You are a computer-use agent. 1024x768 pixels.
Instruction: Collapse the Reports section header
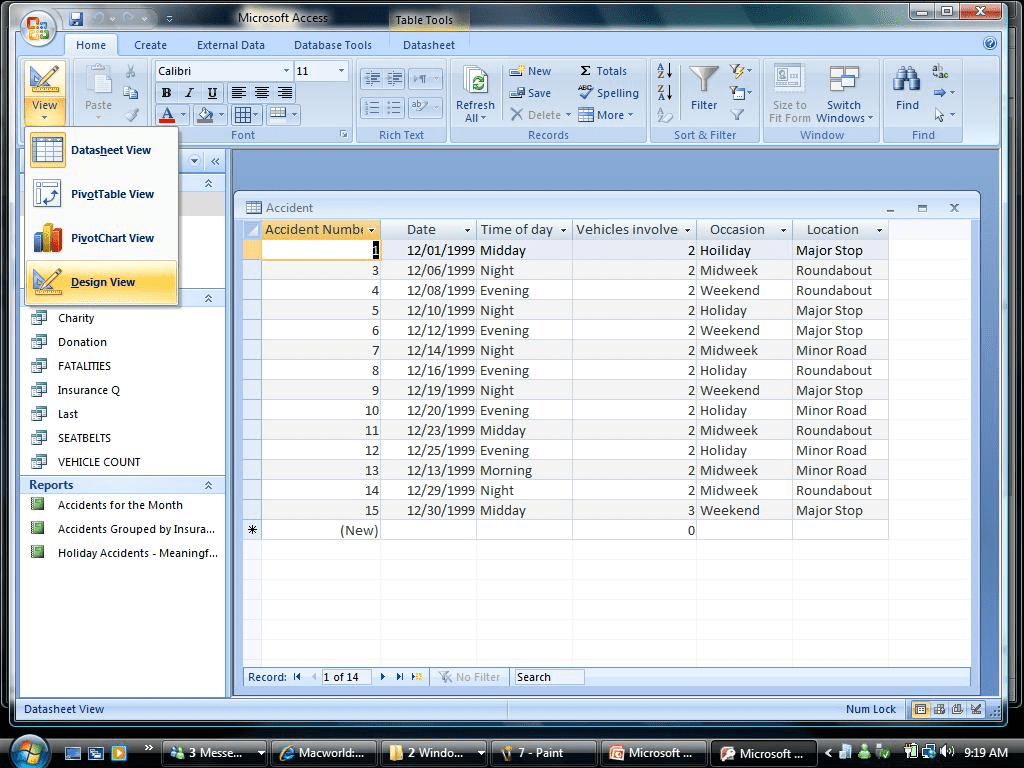coord(209,485)
